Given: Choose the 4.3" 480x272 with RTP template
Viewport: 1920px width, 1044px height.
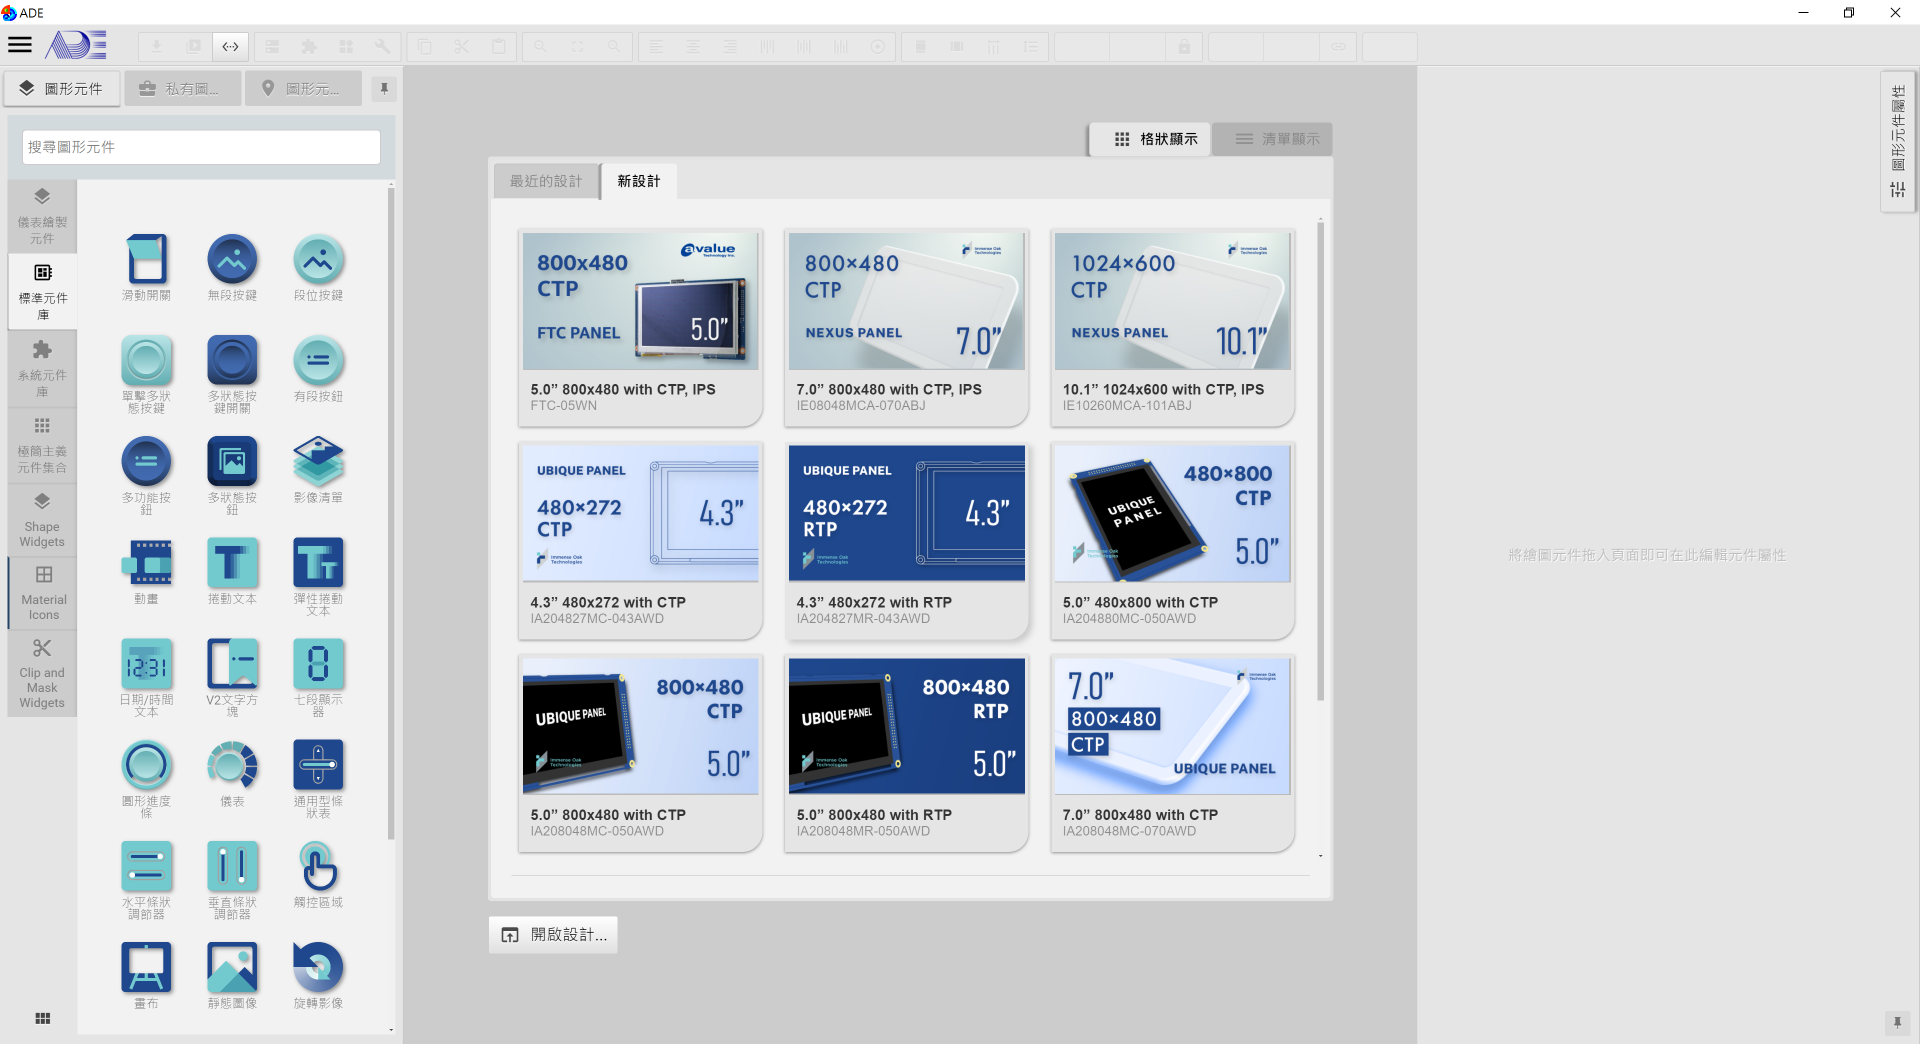Looking at the screenshot, I should point(906,540).
